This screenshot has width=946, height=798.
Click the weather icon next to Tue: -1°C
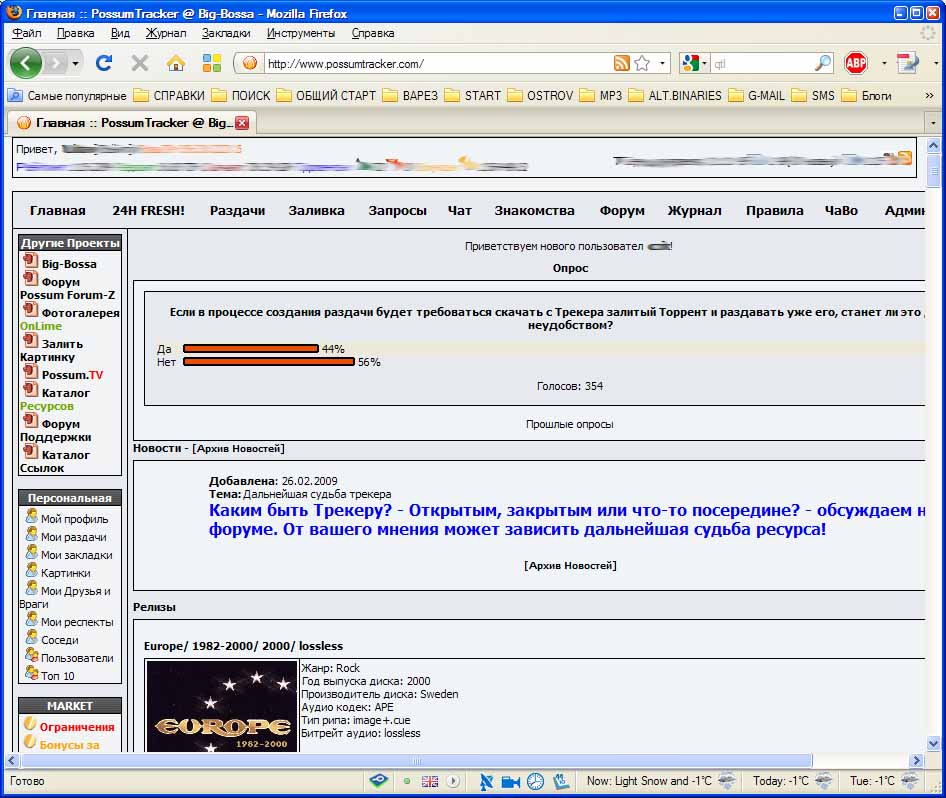click(909, 781)
